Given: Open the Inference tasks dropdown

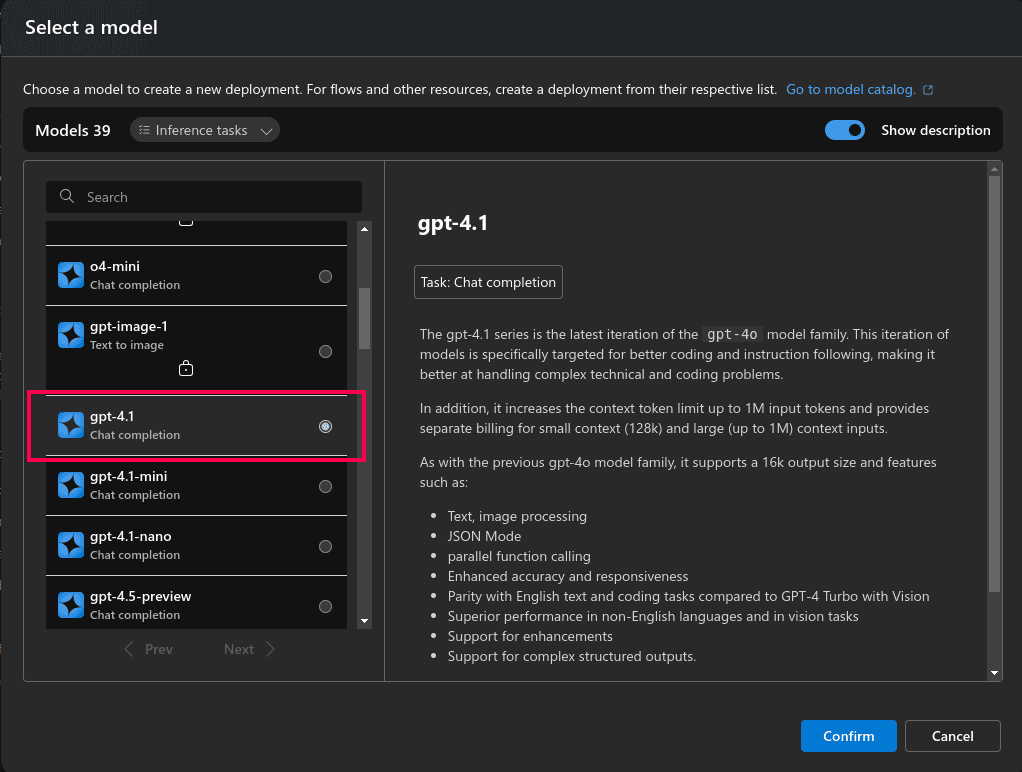Looking at the screenshot, I should point(266,130).
